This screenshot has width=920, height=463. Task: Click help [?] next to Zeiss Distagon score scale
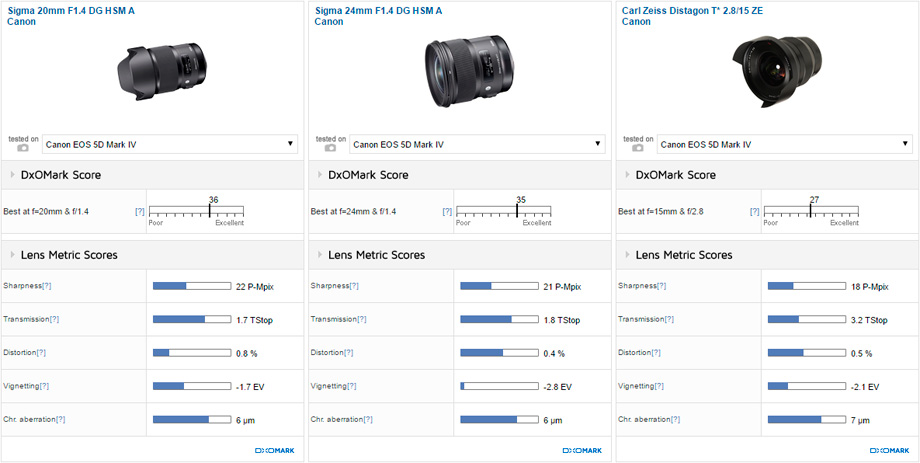coord(755,211)
